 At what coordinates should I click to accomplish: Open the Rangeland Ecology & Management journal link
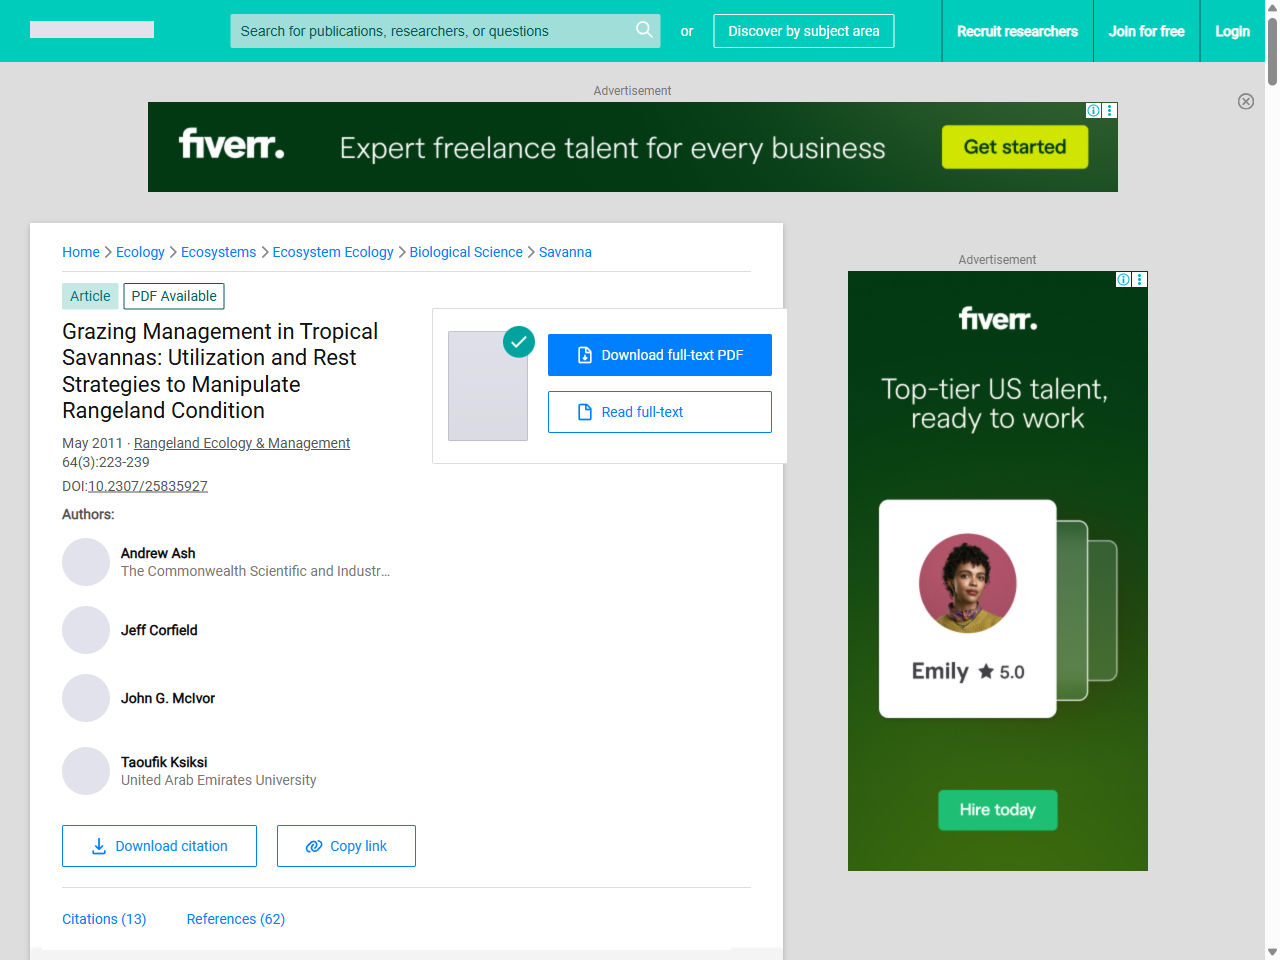coord(242,443)
